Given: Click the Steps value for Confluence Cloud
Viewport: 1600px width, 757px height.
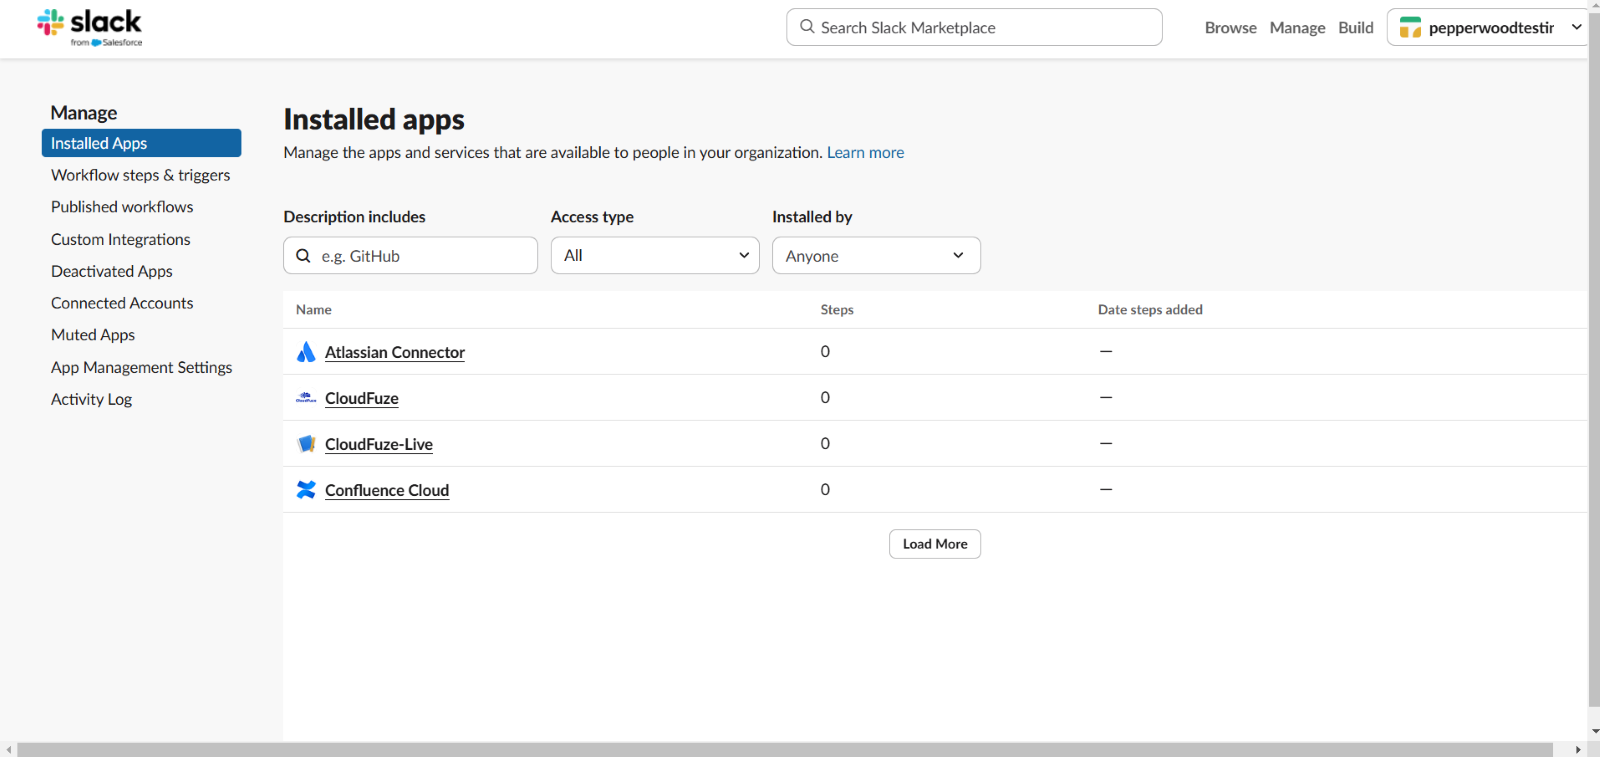Looking at the screenshot, I should pyautogui.click(x=825, y=489).
